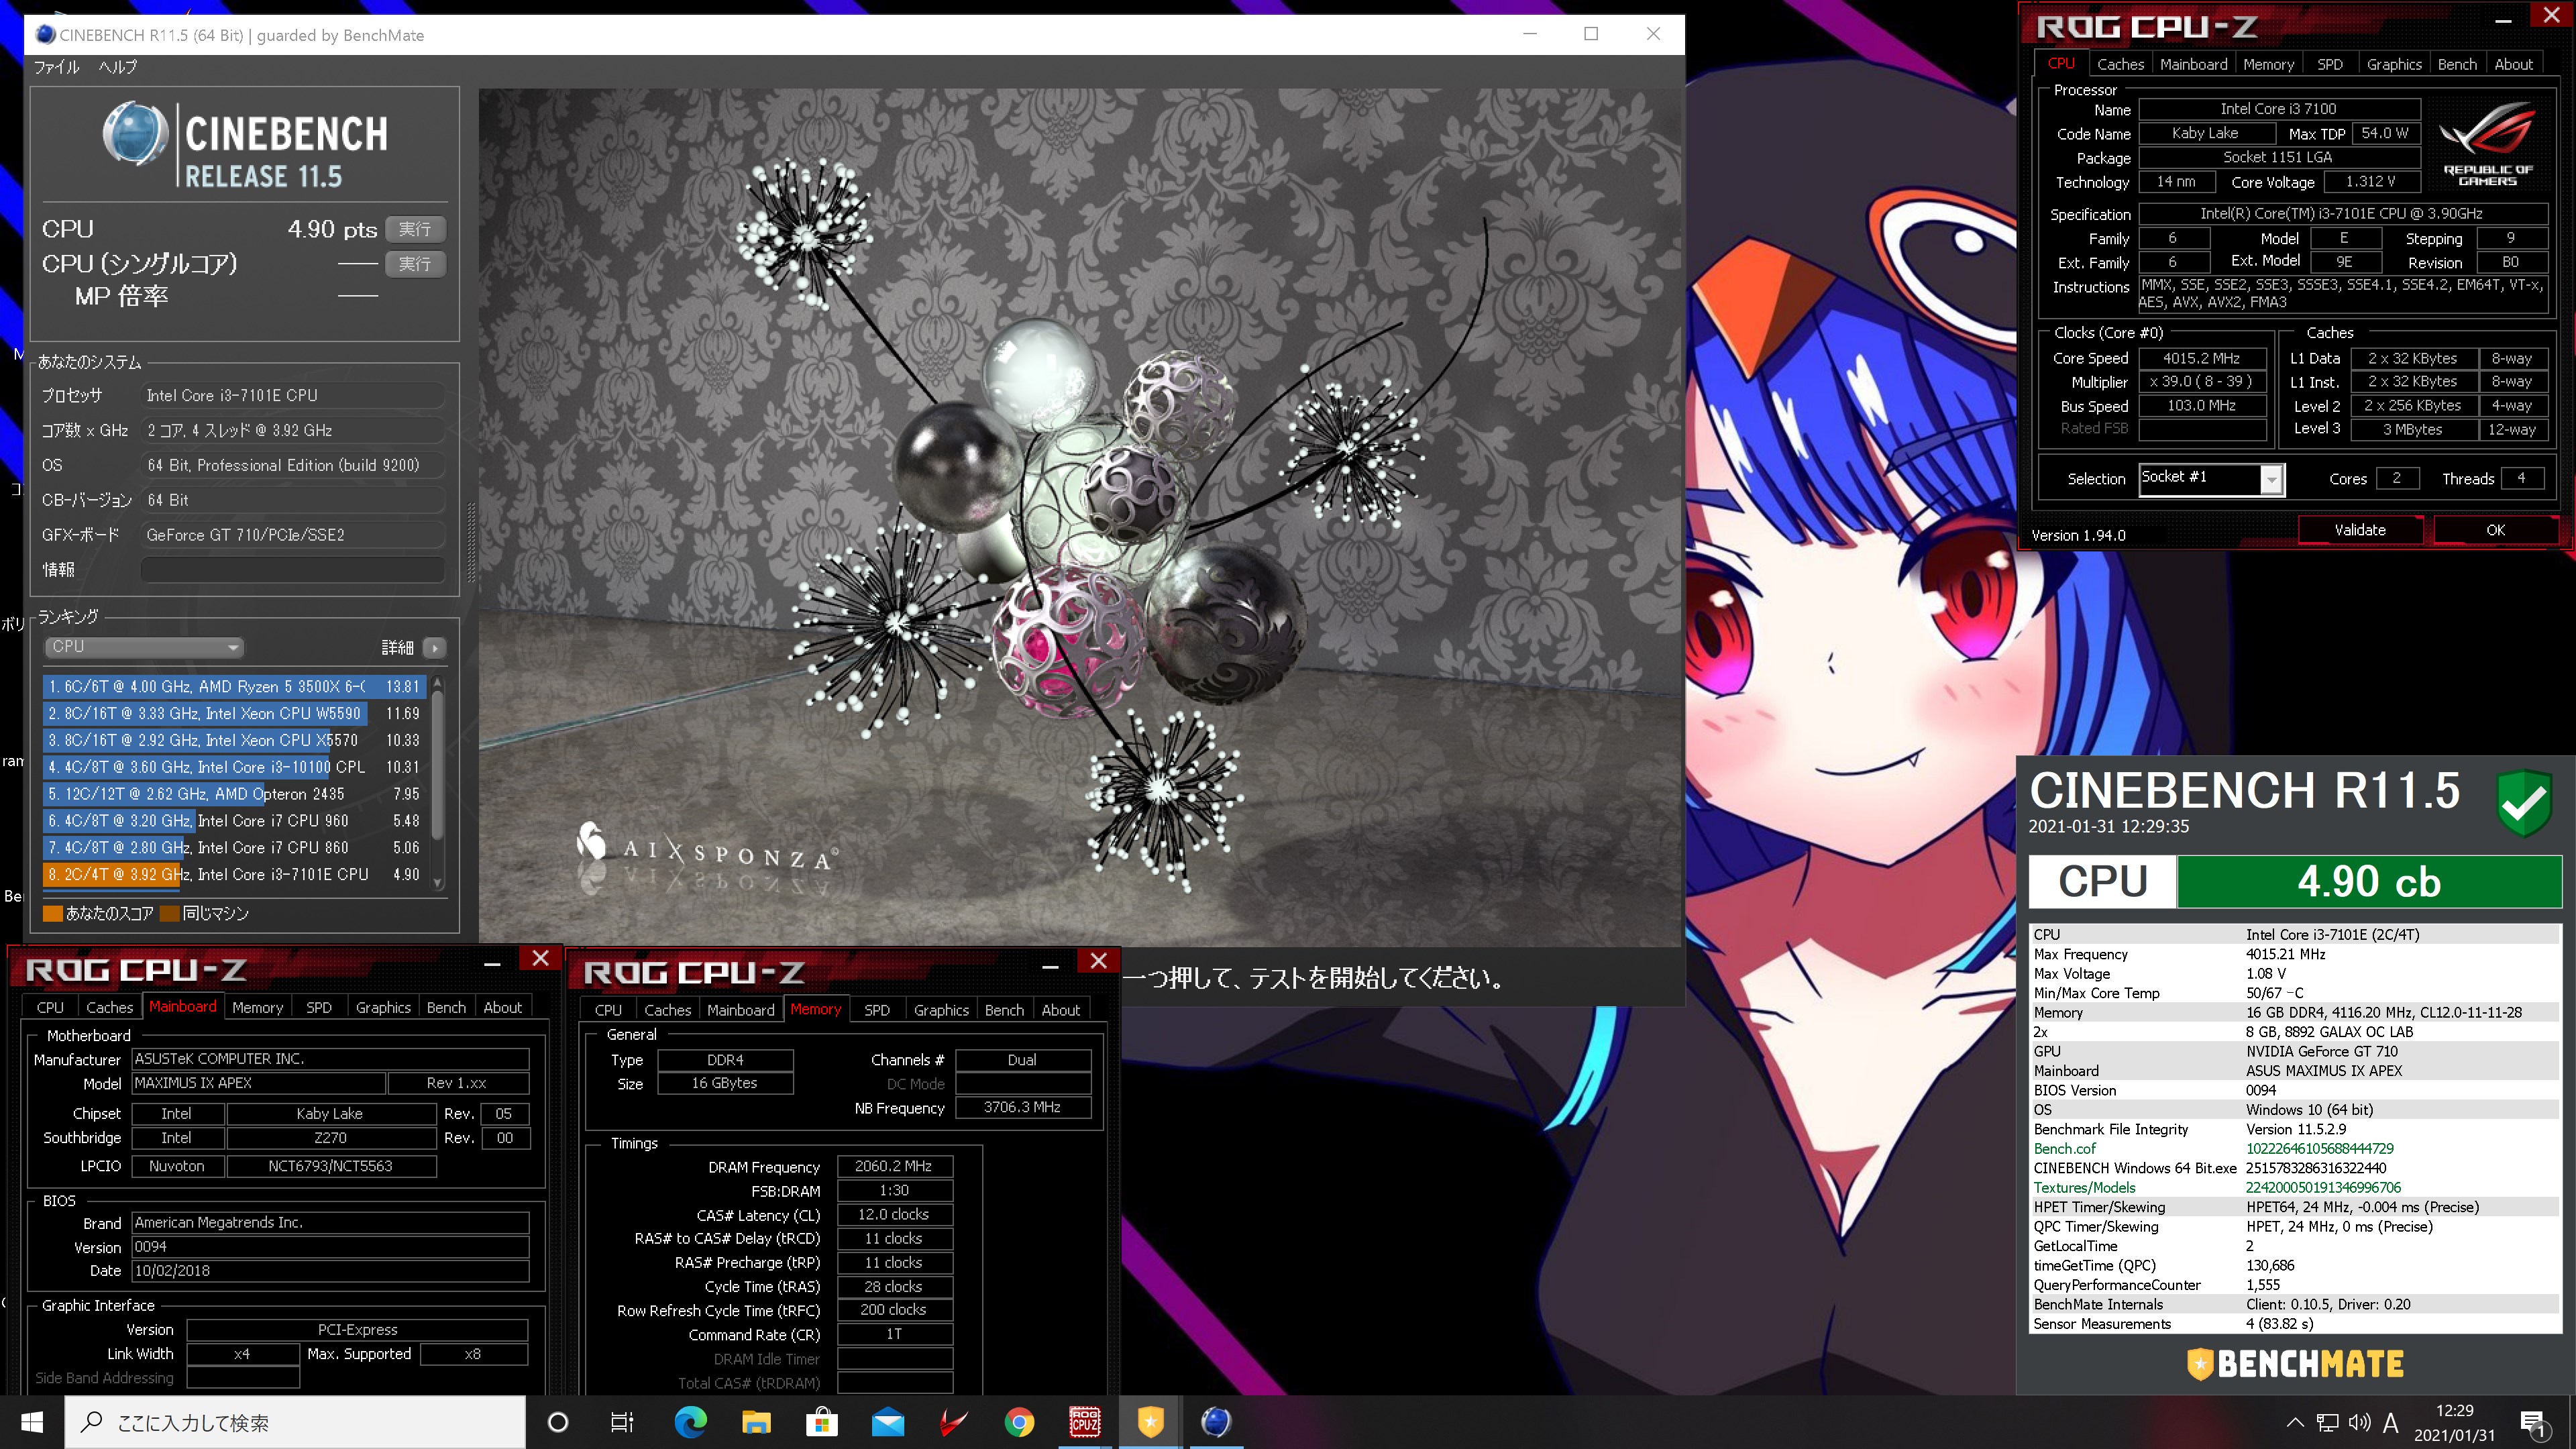Open Microsoft Store from taskbar
Viewport: 2576px width, 1449px height.
tap(822, 1422)
